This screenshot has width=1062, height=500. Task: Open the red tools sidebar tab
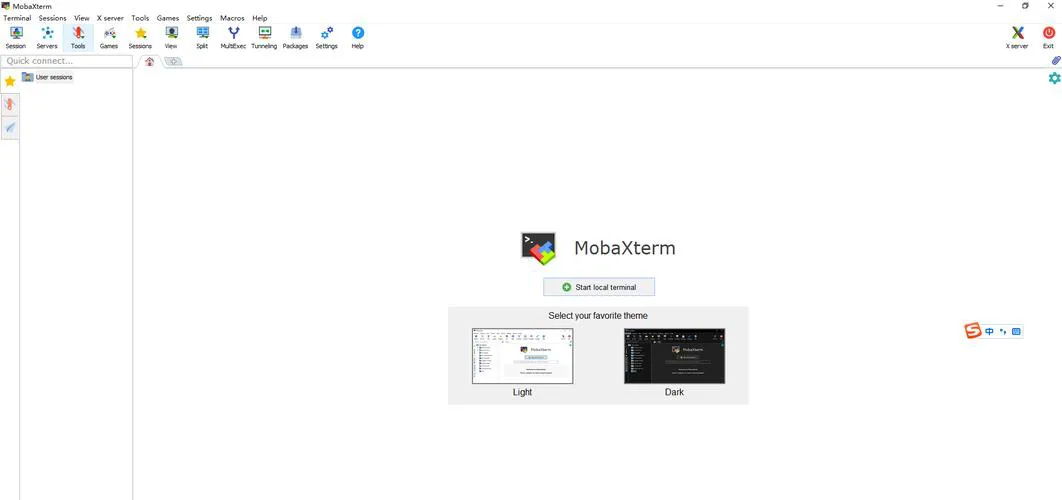point(9,104)
